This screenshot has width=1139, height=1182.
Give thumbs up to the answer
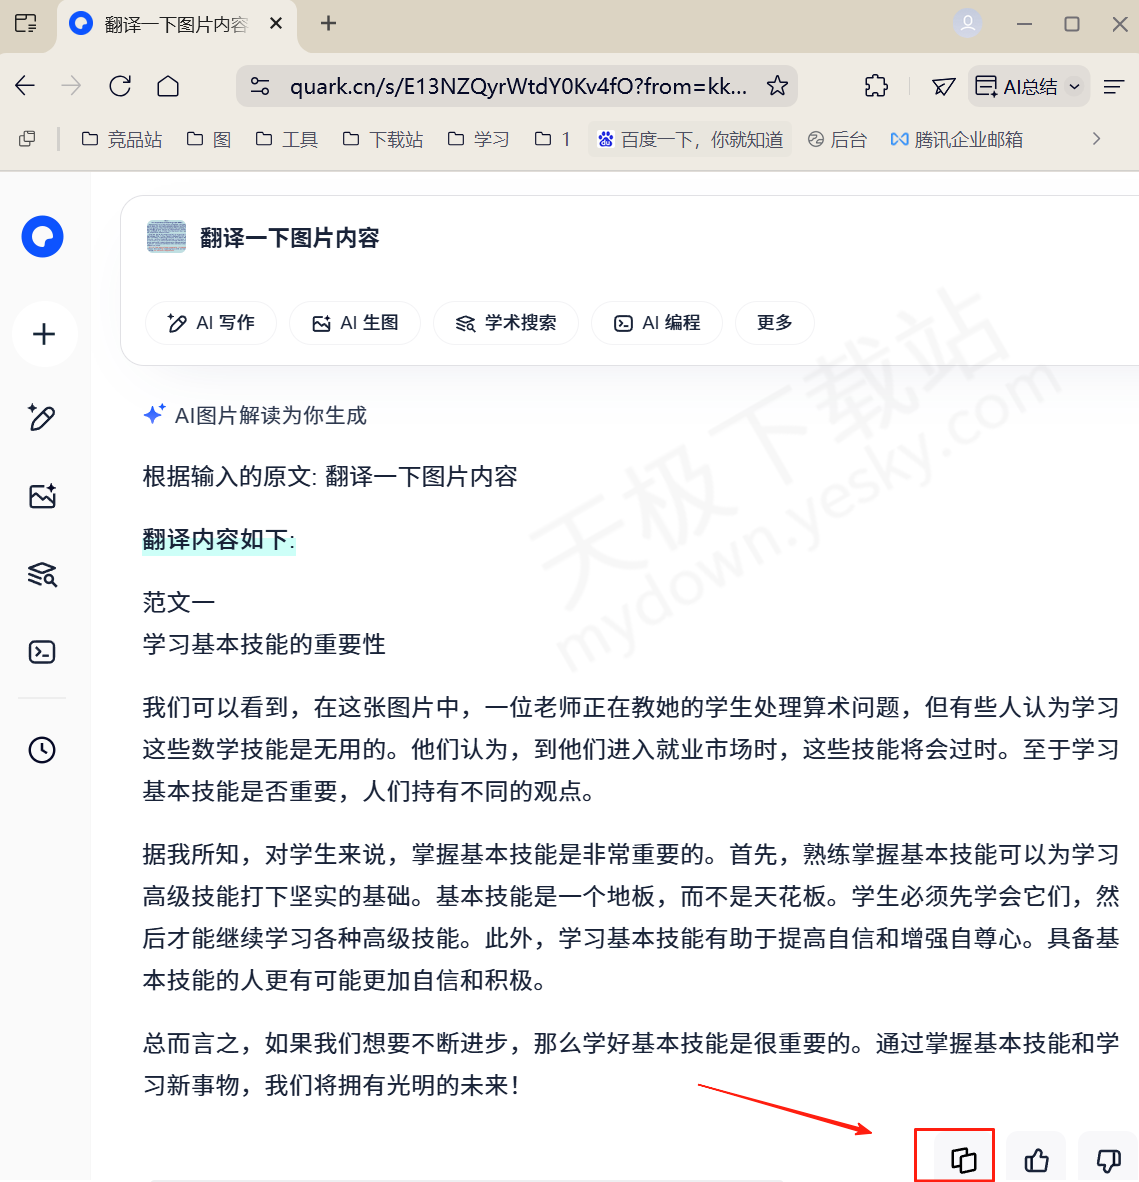[1036, 1159]
